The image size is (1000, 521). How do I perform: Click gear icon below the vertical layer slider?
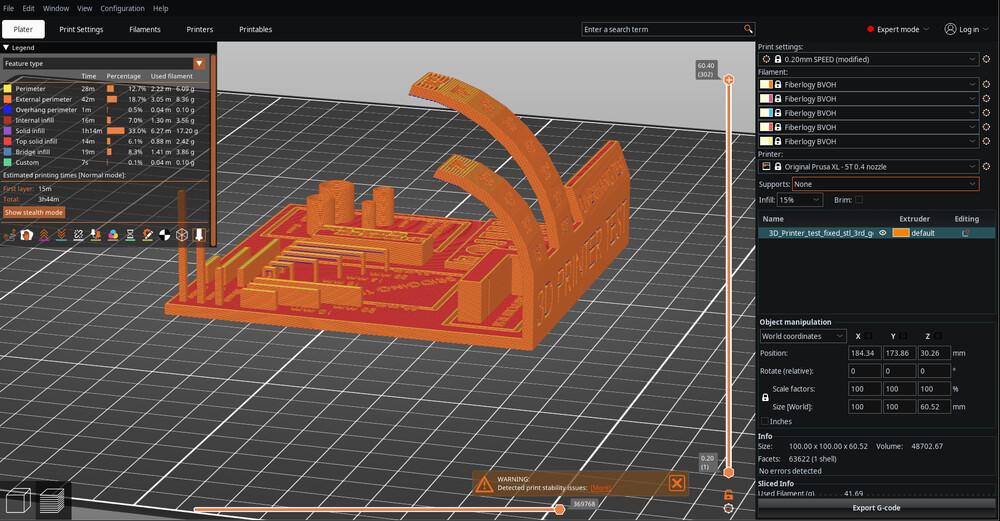728,508
